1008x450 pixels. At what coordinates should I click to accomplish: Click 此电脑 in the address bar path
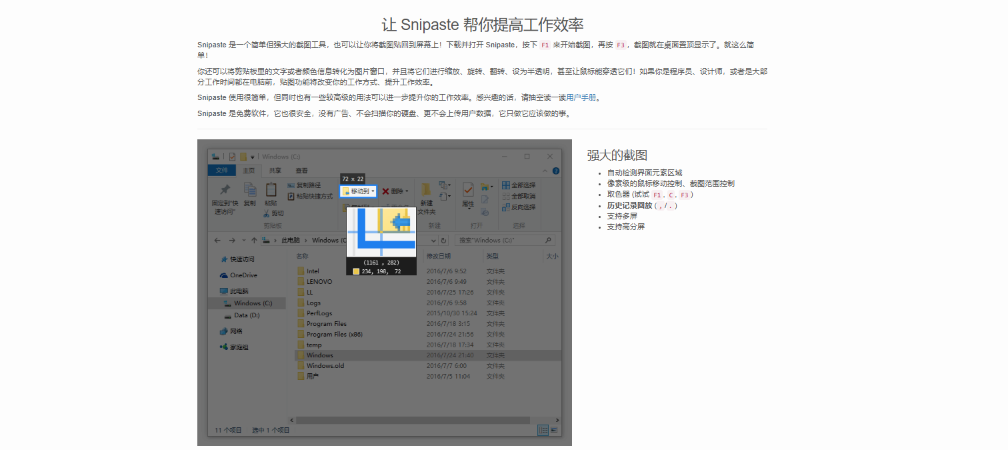click(292, 240)
